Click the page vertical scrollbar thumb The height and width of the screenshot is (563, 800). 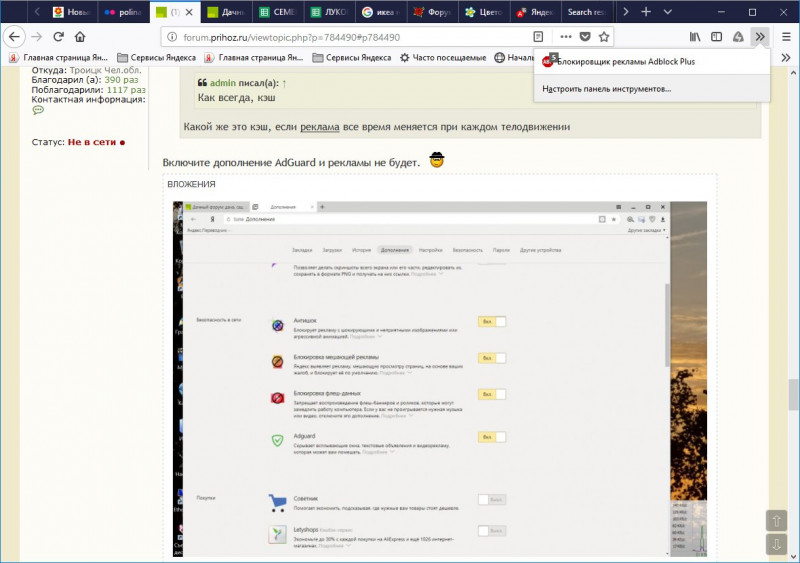793,394
